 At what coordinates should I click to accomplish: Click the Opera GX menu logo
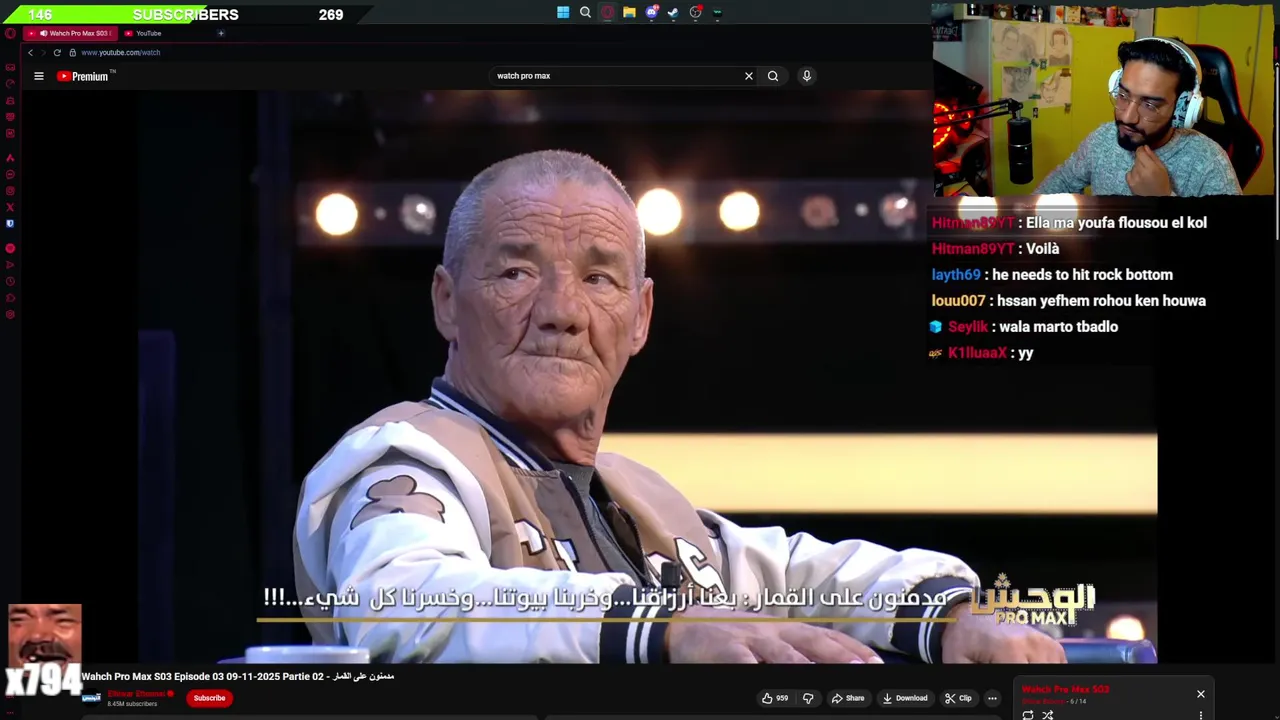pos(10,33)
